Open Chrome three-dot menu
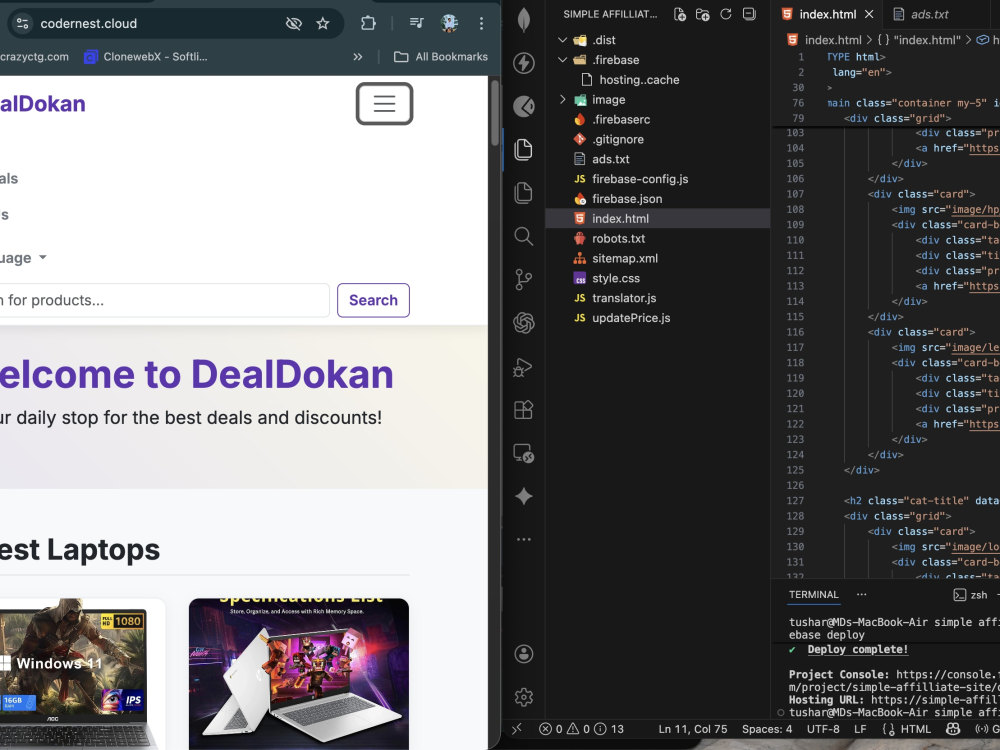The image size is (1000, 750). [x=481, y=24]
